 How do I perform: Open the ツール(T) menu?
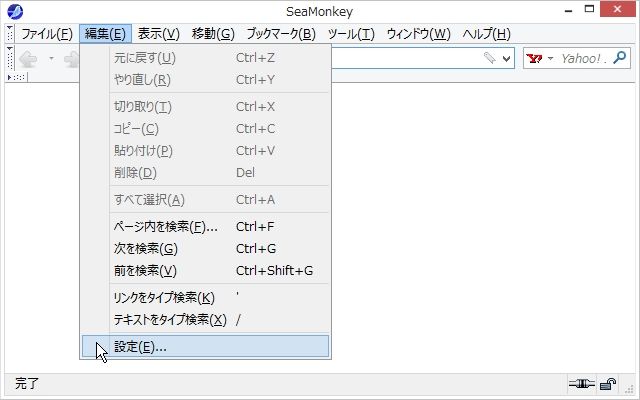click(351, 34)
